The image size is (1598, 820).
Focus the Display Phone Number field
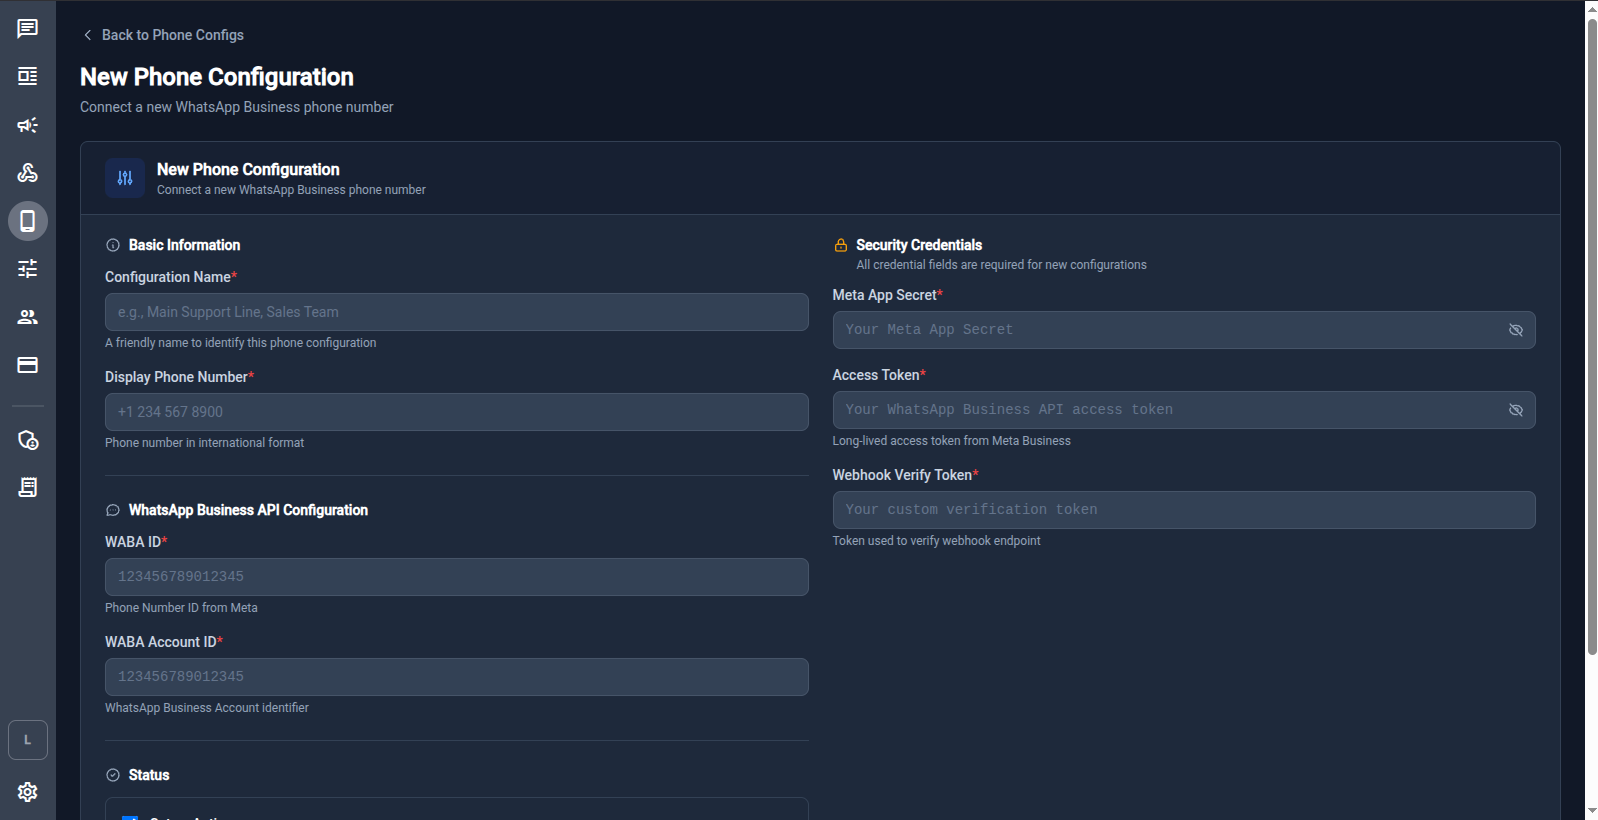(x=456, y=412)
